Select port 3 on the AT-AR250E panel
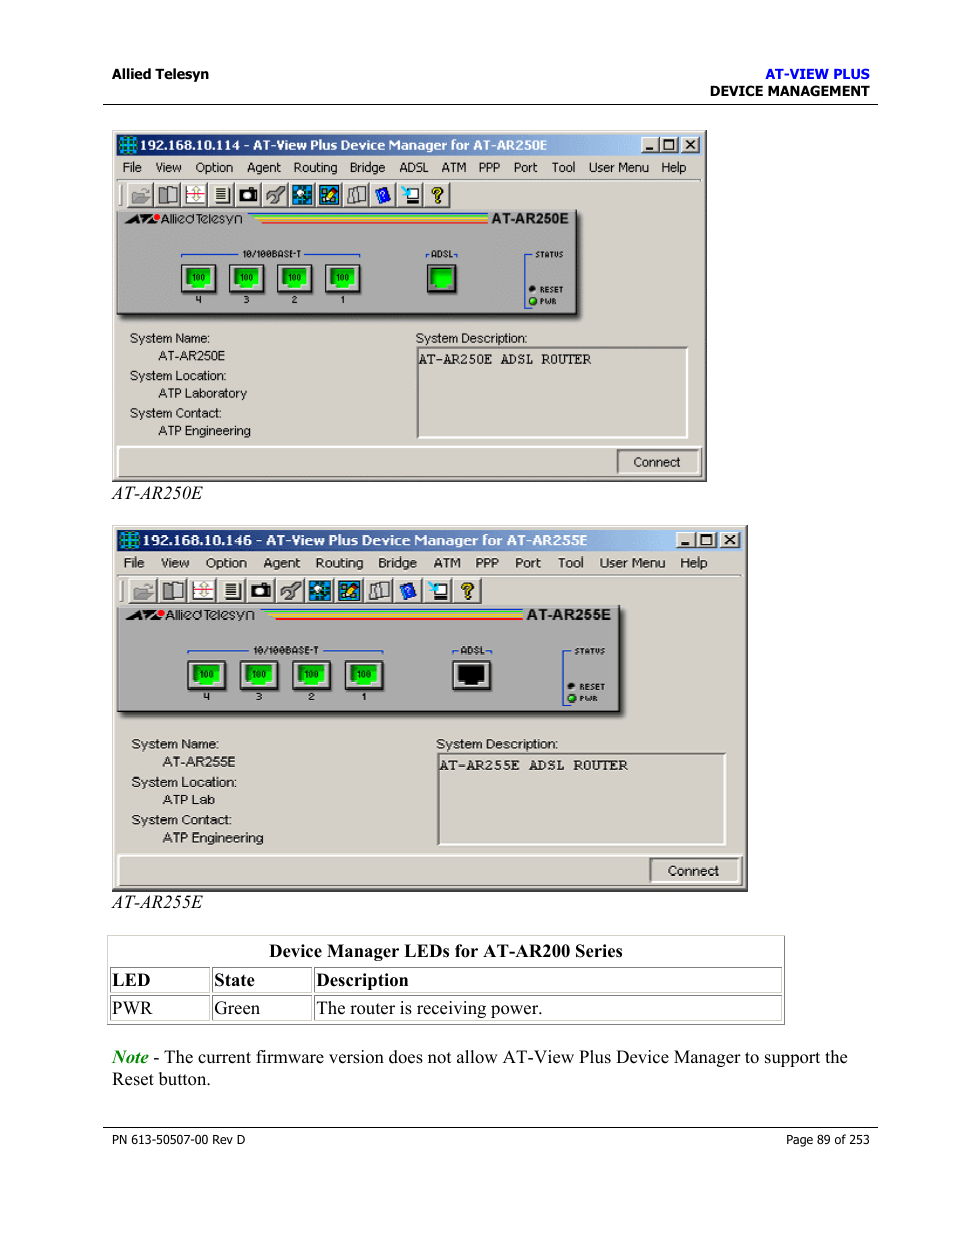This screenshot has height=1235, width=954. coord(246,278)
